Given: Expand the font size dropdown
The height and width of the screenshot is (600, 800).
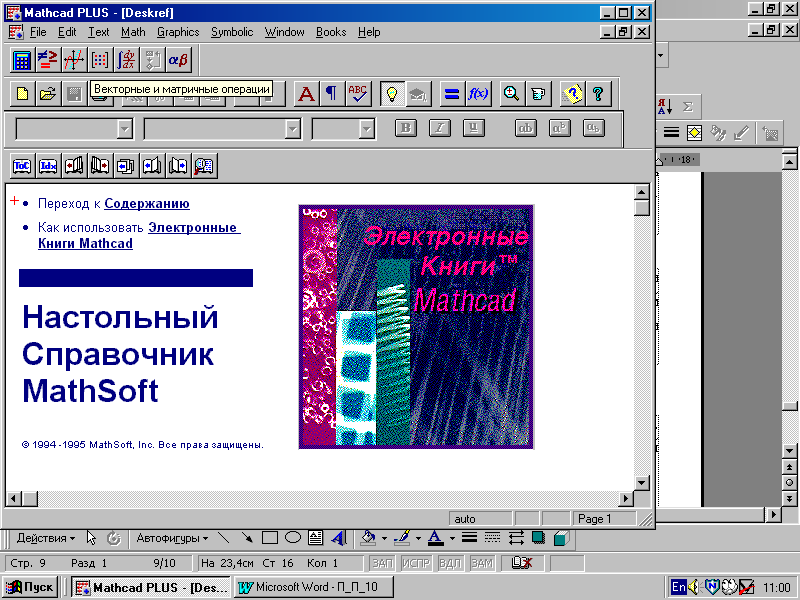Looking at the screenshot, I should coord(367,129).
